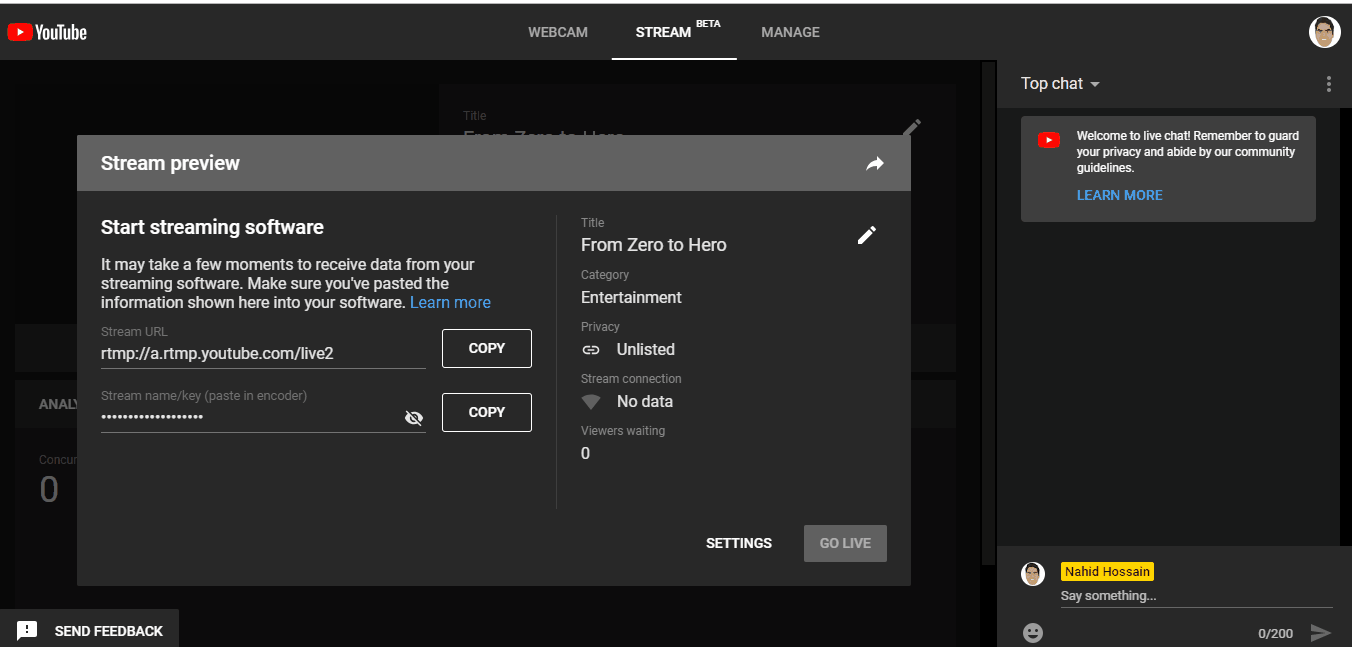Click the 'Stream preview' heading
This screenshot has width=1352, height=647.
170,163
